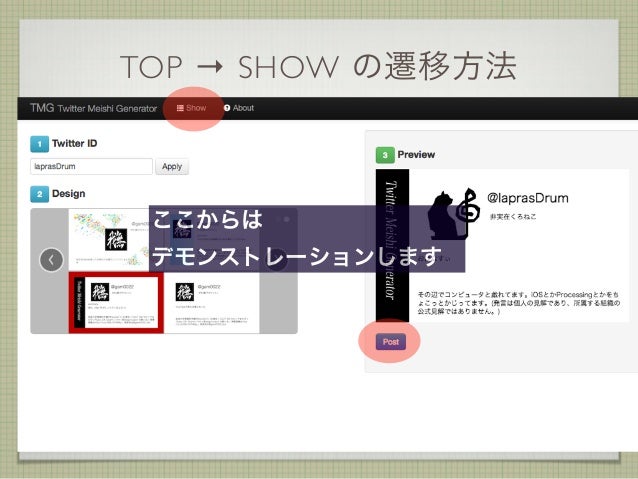Viewport: 638px width, 479px height.
Task: Select the plain white bottom-right card design
Action: tap(212, 303)
